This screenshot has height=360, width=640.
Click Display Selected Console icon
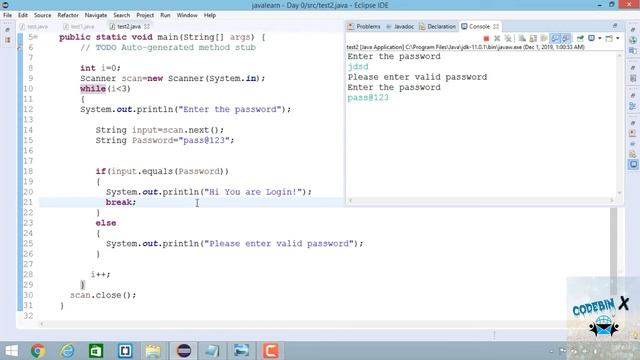coord(591,38)
